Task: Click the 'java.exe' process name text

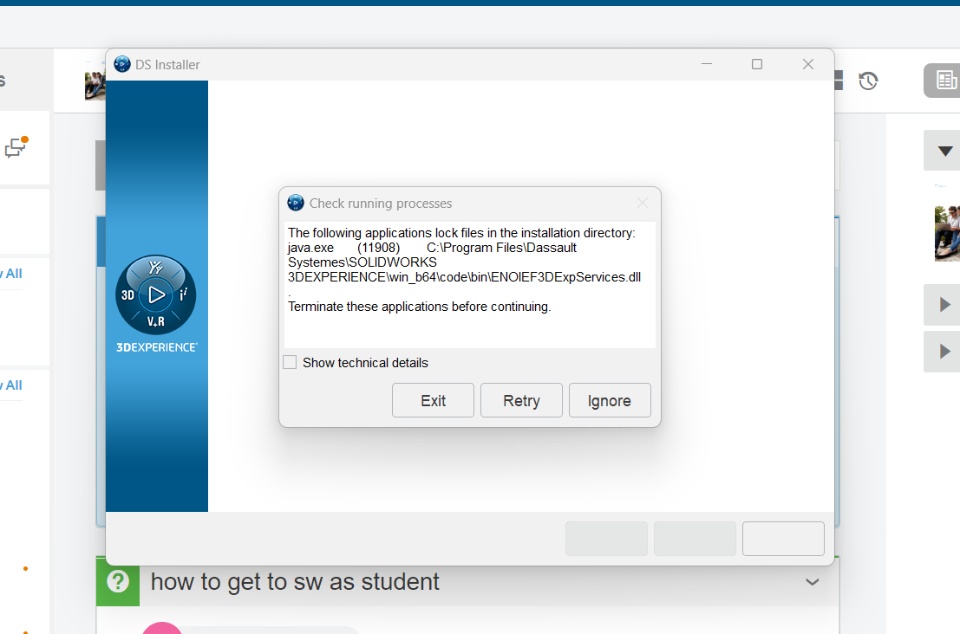Action: pos(311,248)
